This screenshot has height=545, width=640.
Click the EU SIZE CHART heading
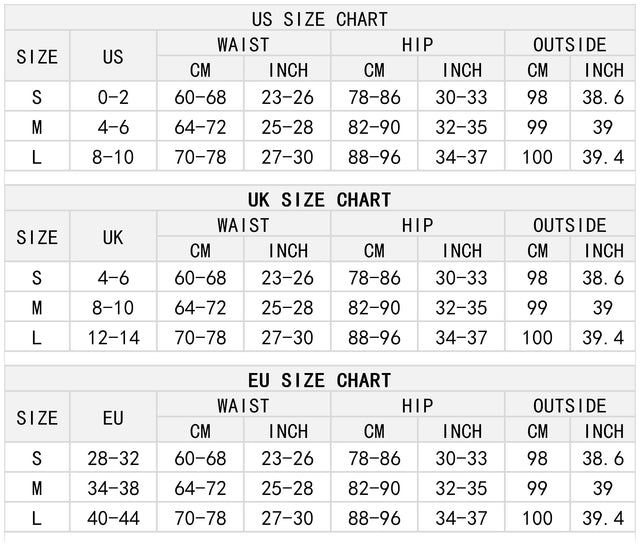[x=320, y=380]
